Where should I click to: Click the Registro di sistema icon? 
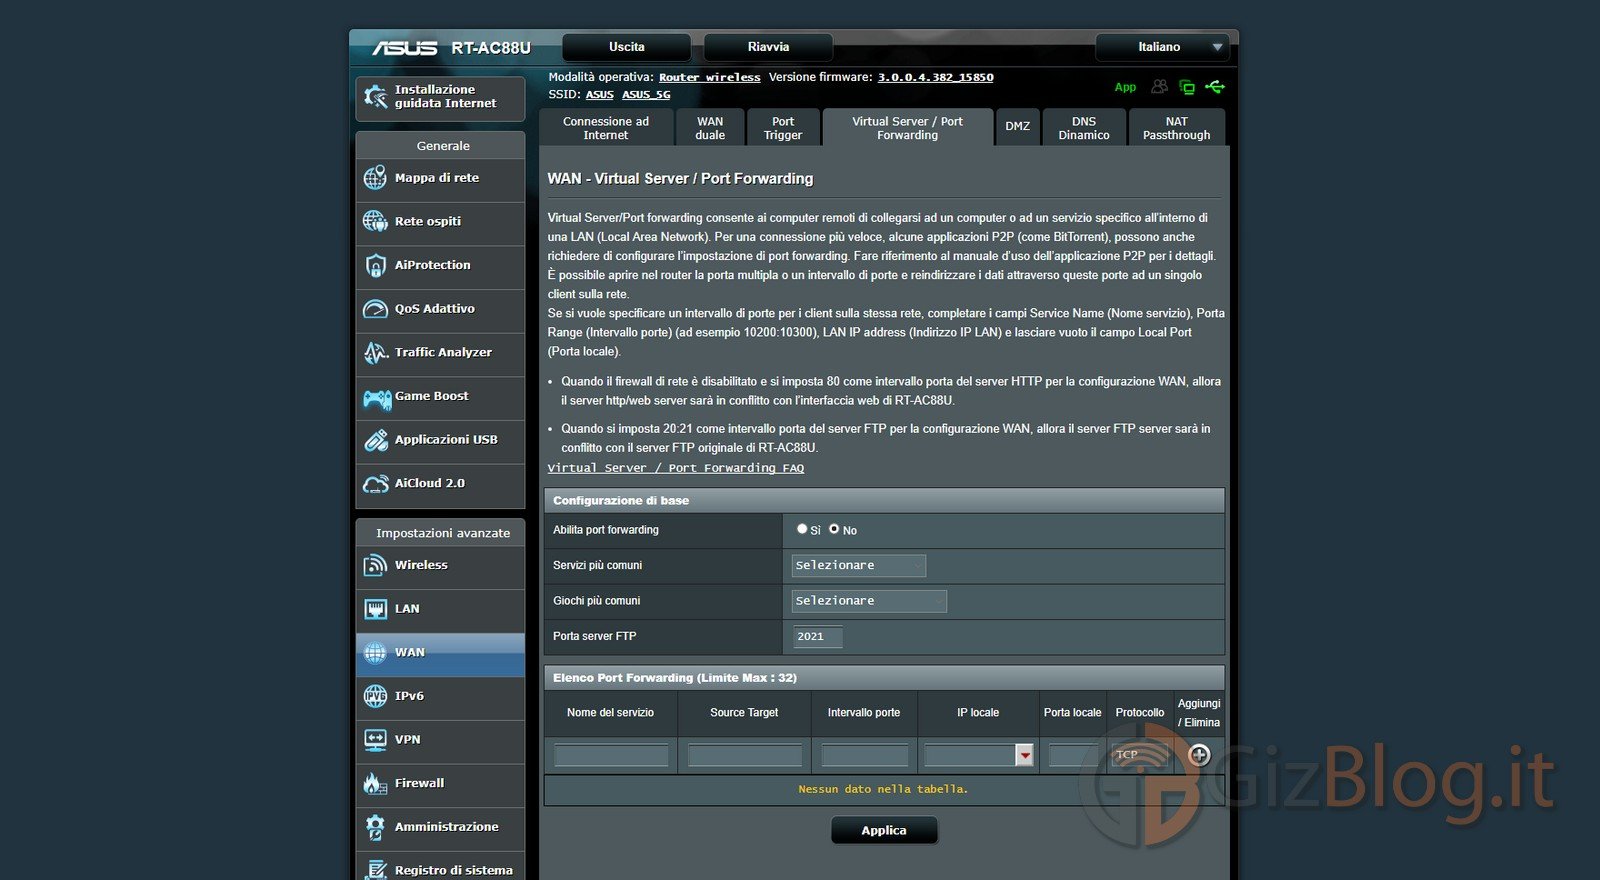(x=375, y=870)
